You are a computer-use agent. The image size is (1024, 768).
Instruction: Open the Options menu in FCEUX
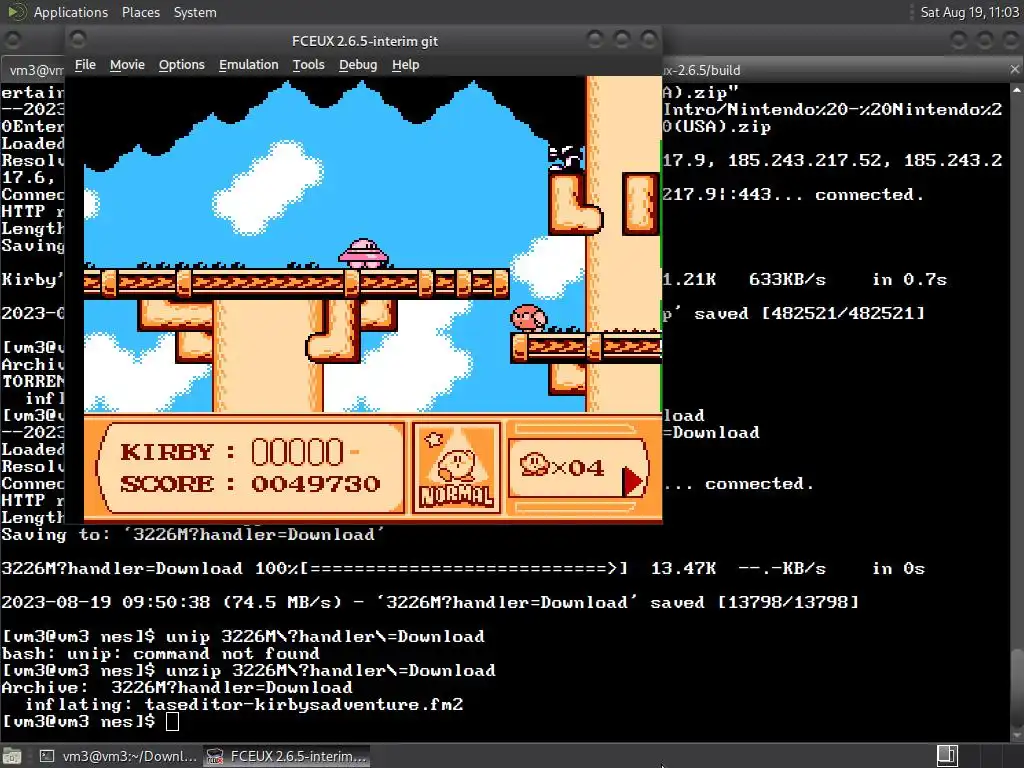tap(182, 65)
